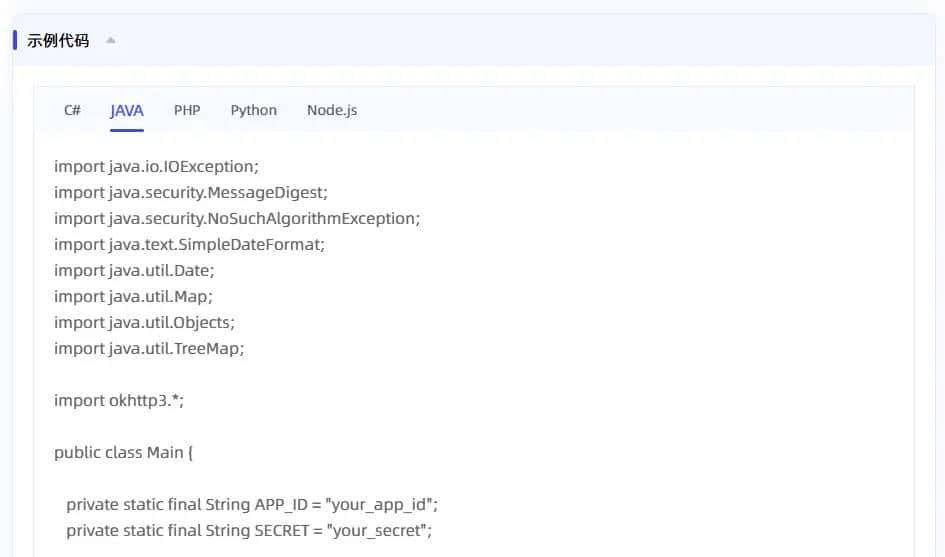Select the JAVA code tab
The height and width of the screenshot is (557, 945).
coord(127,110)
